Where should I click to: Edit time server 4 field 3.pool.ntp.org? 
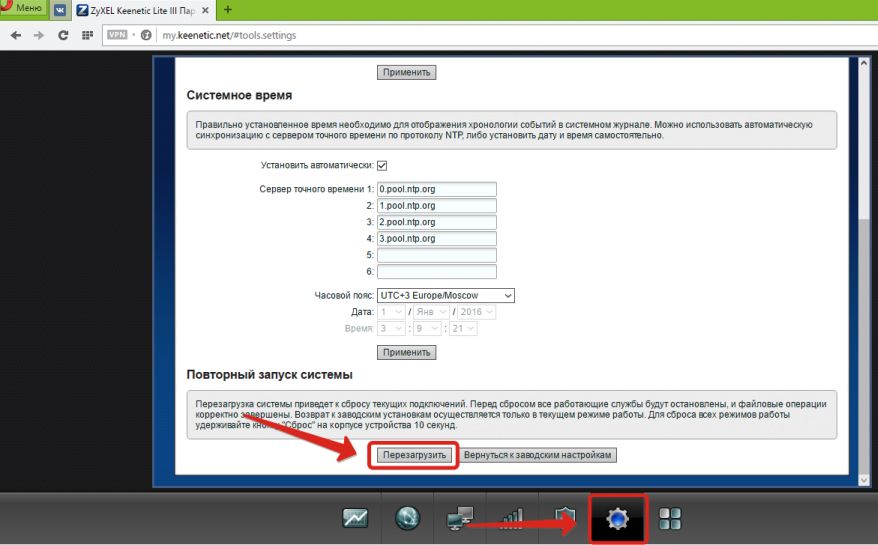[x=437, y=239]
